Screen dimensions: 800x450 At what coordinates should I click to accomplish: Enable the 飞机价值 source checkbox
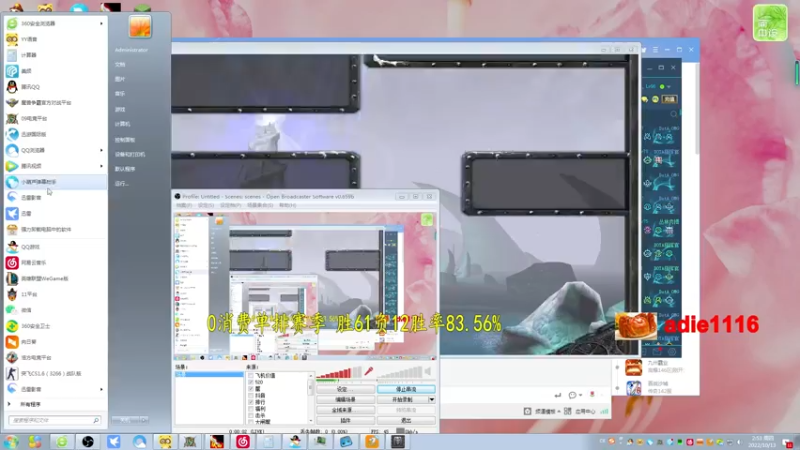251,376
